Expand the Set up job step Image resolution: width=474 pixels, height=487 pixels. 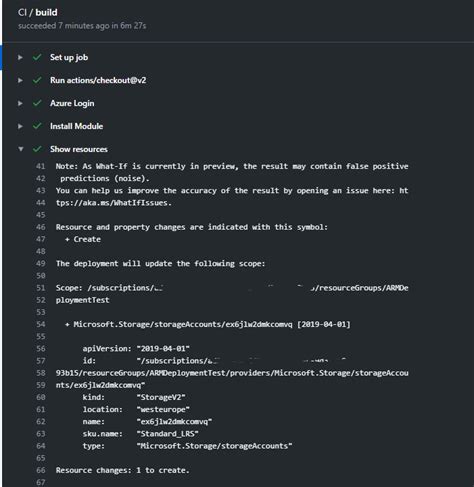[20, 57]
